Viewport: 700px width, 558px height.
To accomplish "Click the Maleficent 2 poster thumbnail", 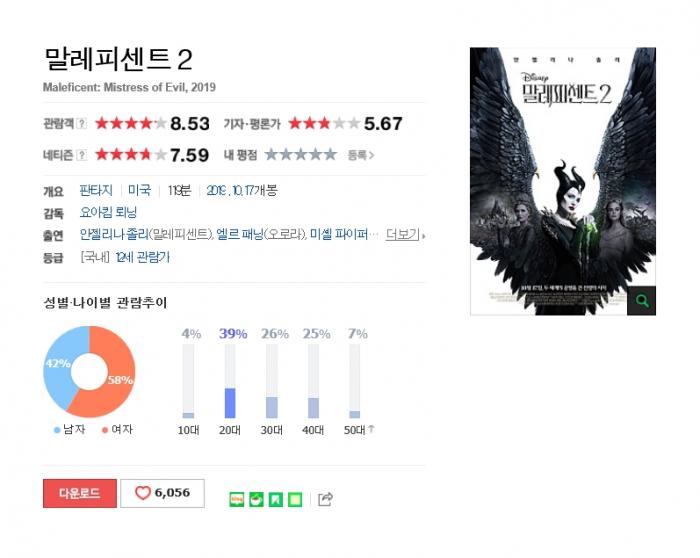I will click(x=562, y=181).
